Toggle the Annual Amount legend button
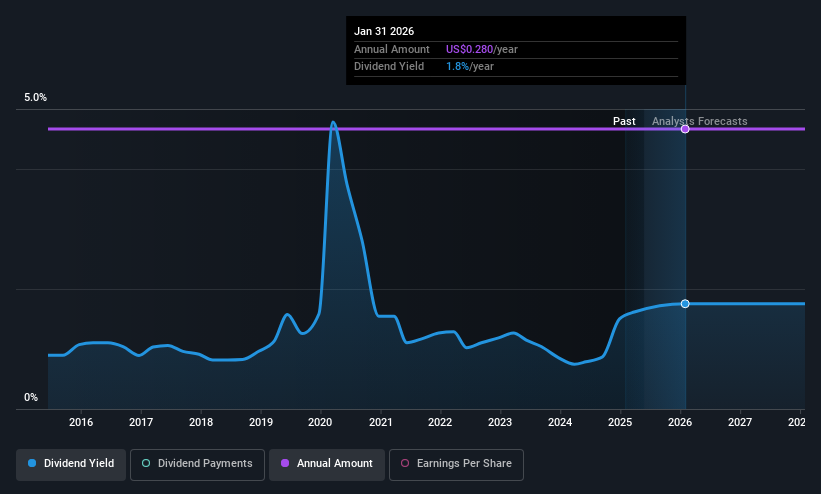This screenshot has height=494, width=821. 327,465
